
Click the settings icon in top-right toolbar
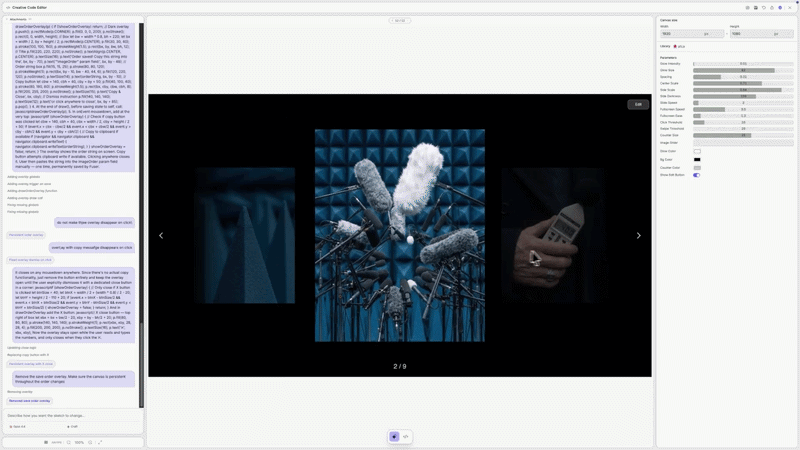[x=747, y=8]
